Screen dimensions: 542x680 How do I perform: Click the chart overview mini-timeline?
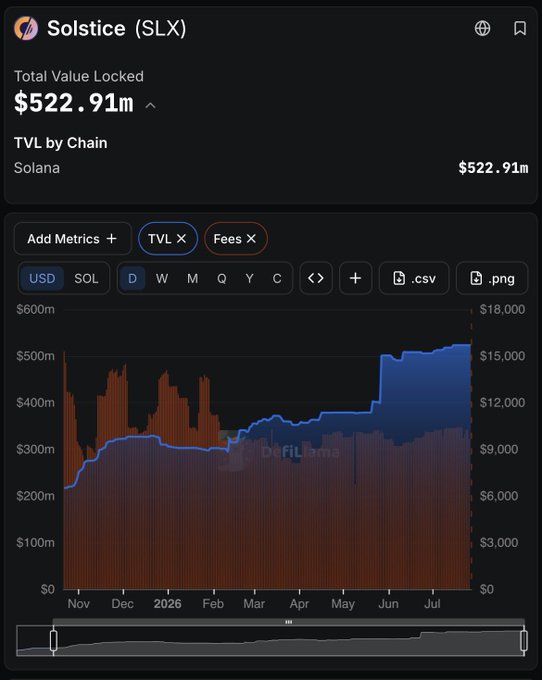(x=271, y=641)
